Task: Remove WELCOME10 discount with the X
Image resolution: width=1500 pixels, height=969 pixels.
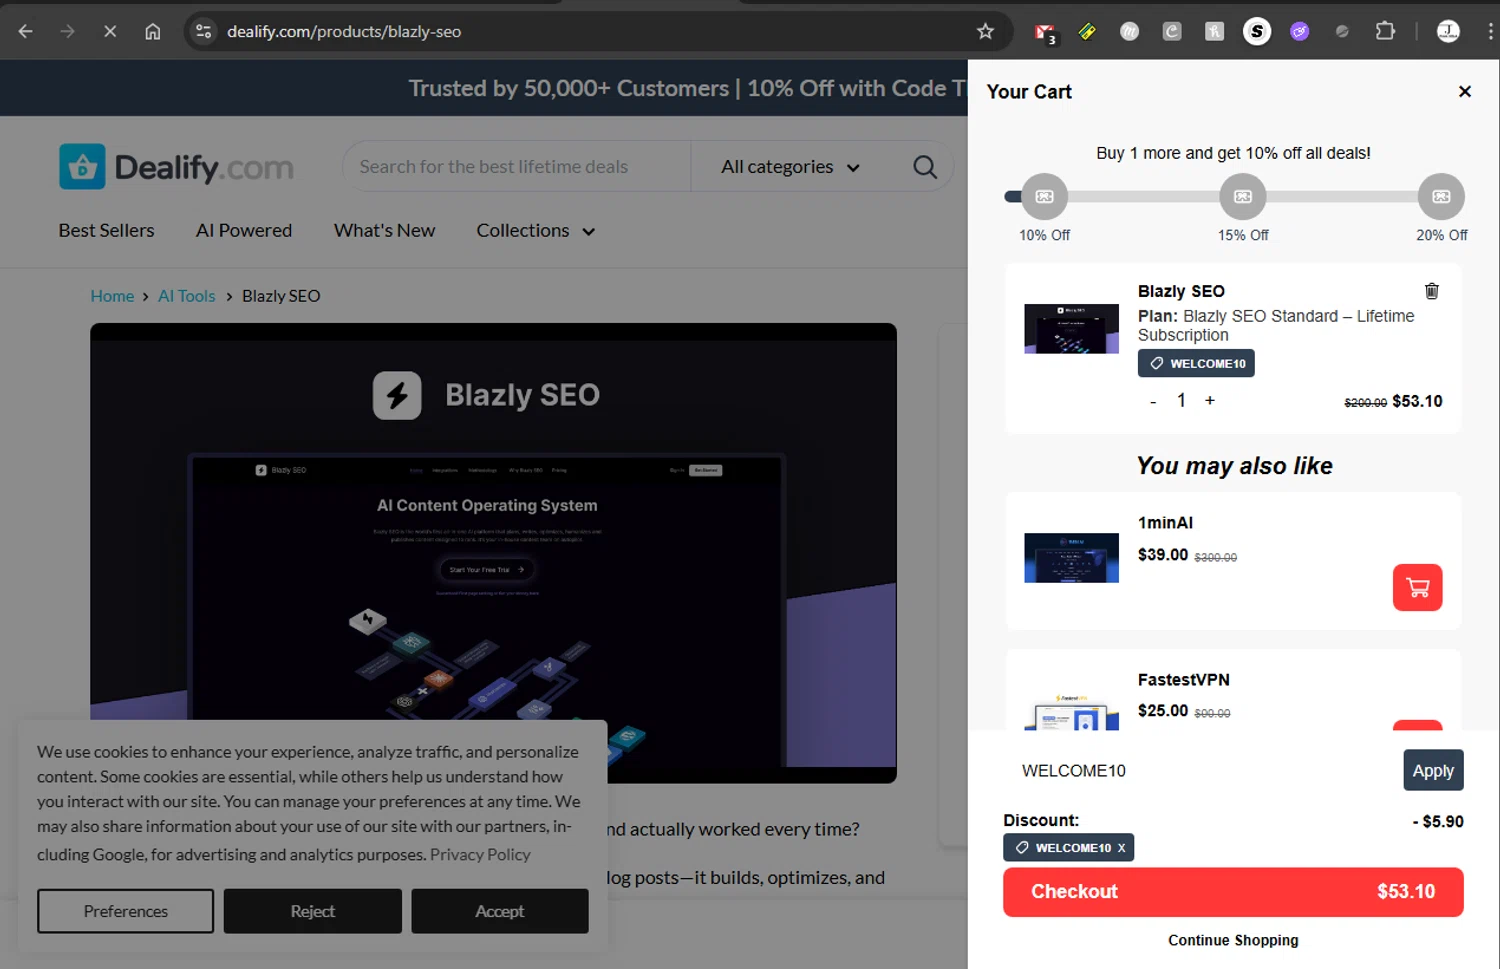Action: [x=1121, y=848]
